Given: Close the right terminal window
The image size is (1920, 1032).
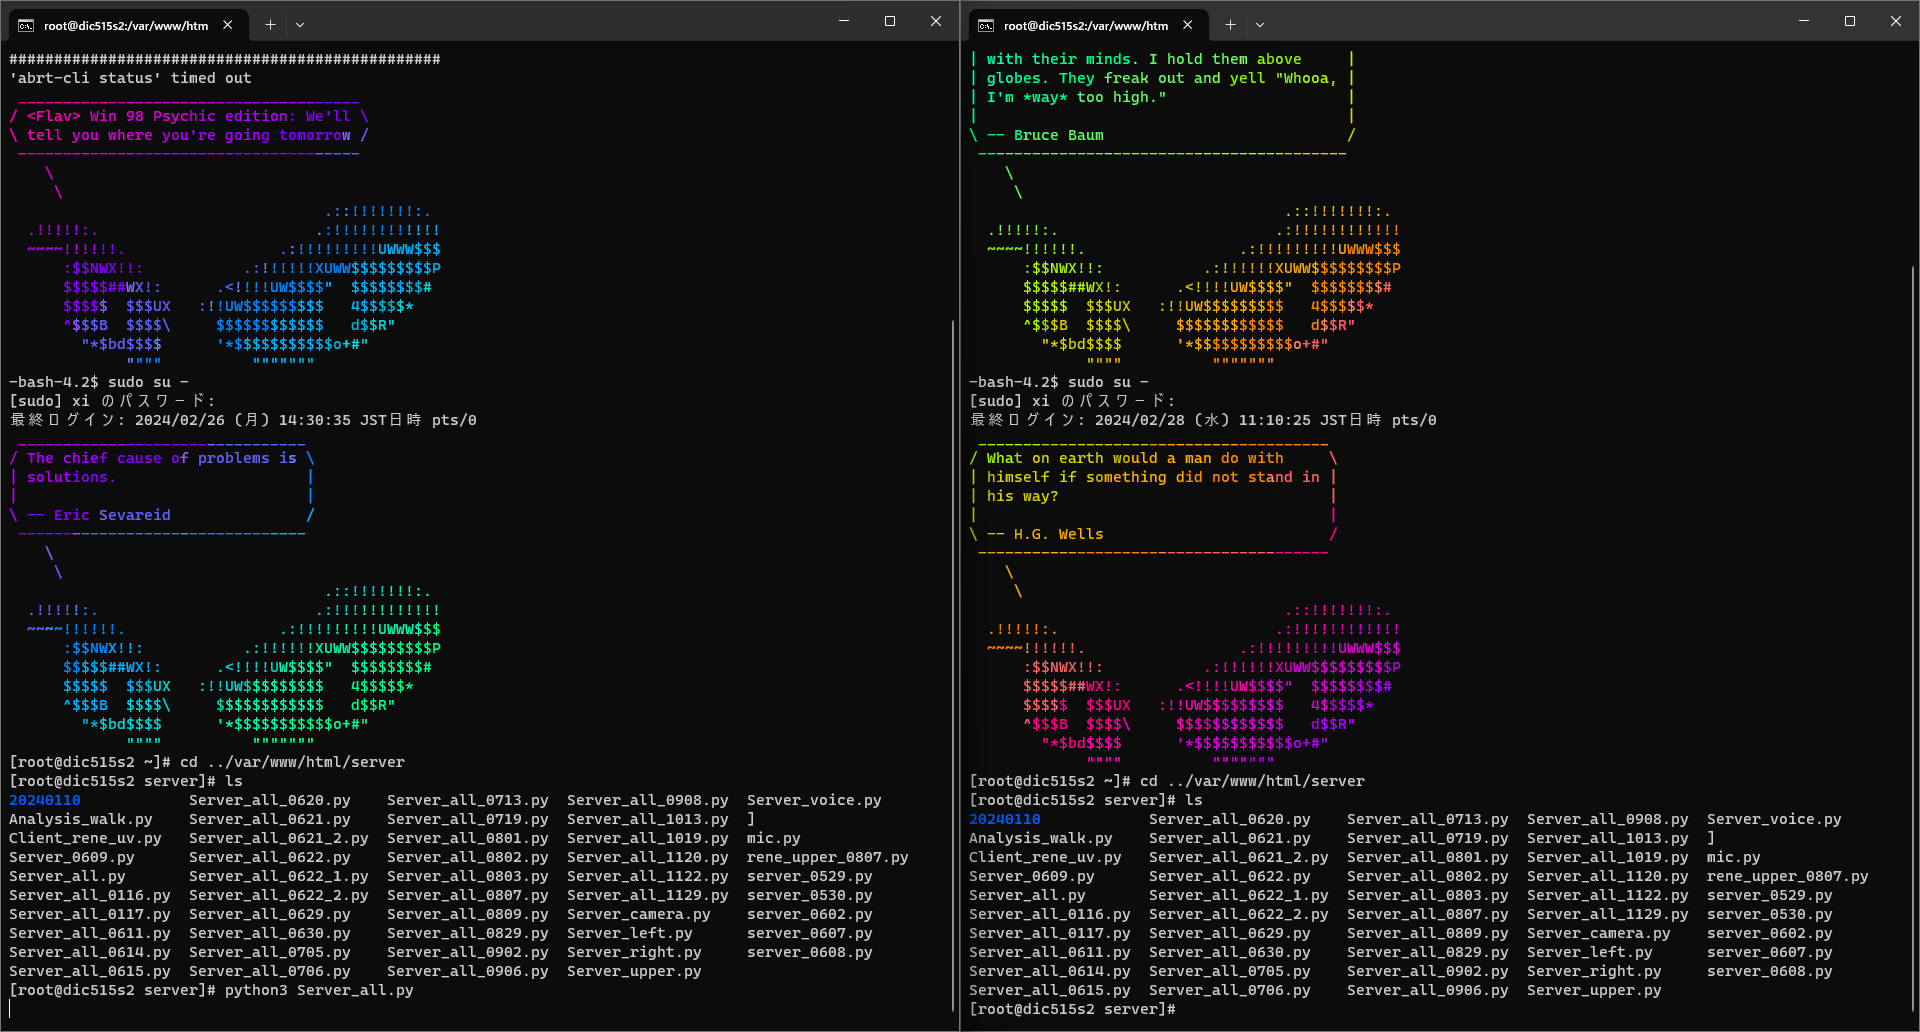Looking at the screenshot, I should pyautogui.click(x=1896, y=21).
